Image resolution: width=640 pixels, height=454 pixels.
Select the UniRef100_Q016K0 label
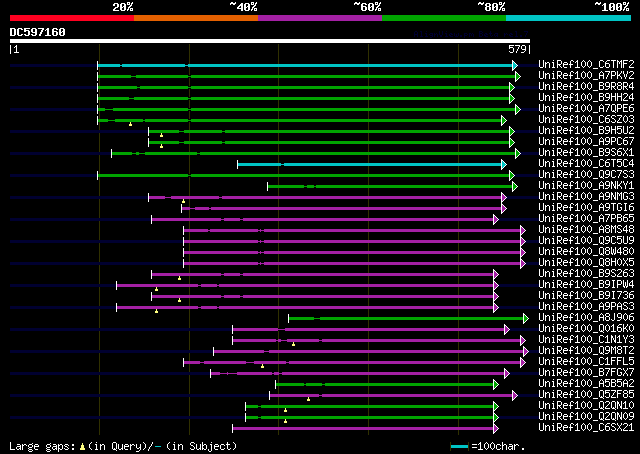click(x=586, y=329)
